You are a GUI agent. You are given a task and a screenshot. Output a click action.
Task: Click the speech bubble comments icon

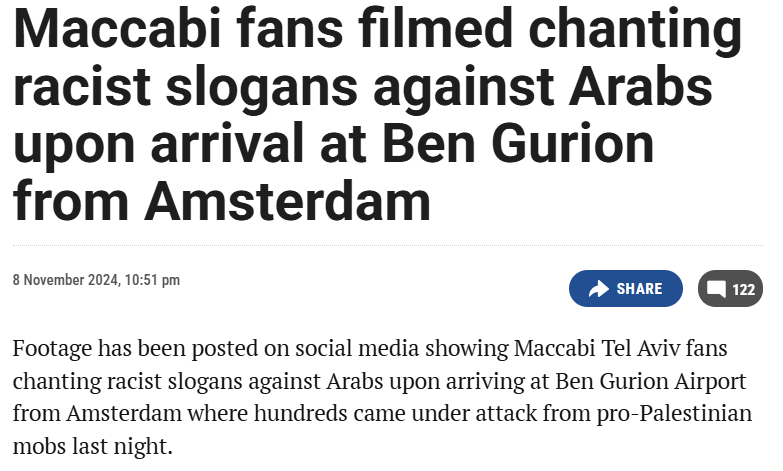[716, 289]
